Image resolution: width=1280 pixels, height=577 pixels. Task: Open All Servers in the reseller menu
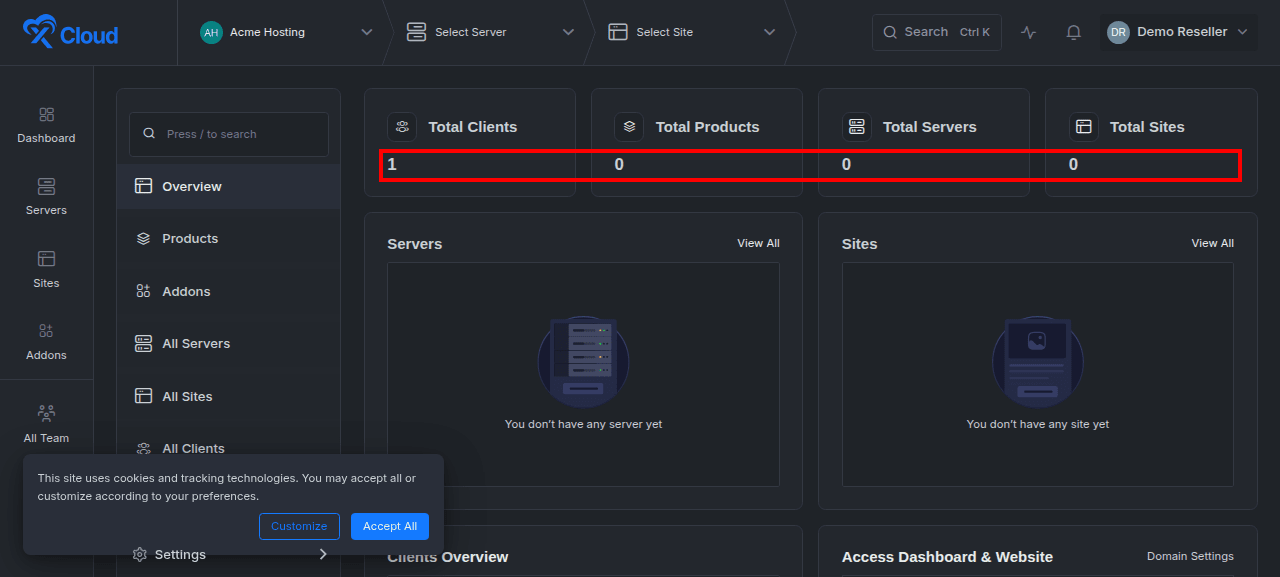click(228, 343)
